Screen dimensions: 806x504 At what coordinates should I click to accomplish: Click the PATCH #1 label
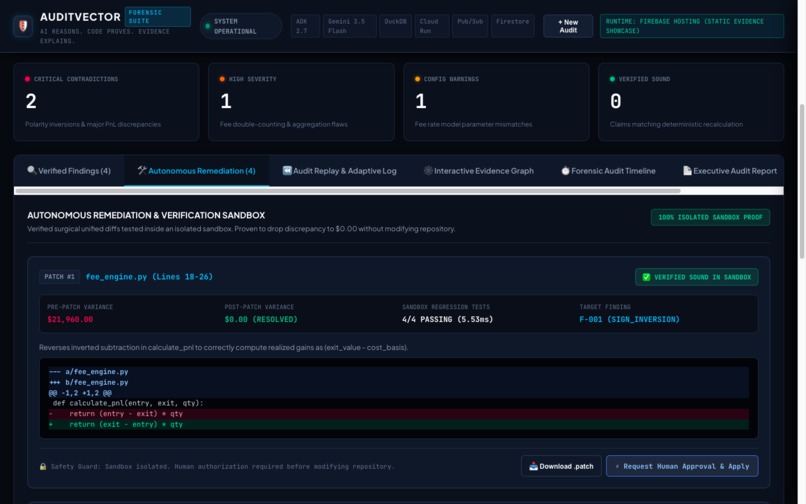pos(59,277)
